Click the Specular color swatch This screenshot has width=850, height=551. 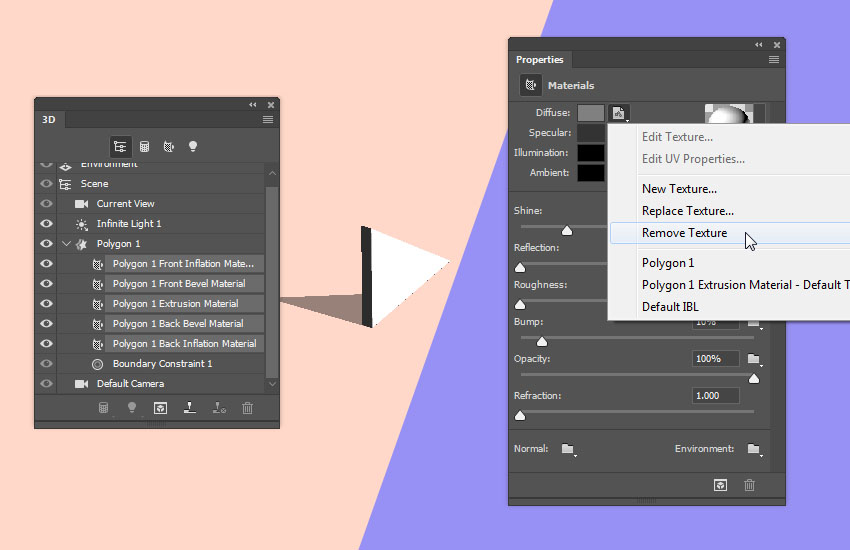(x=591, y=133)
